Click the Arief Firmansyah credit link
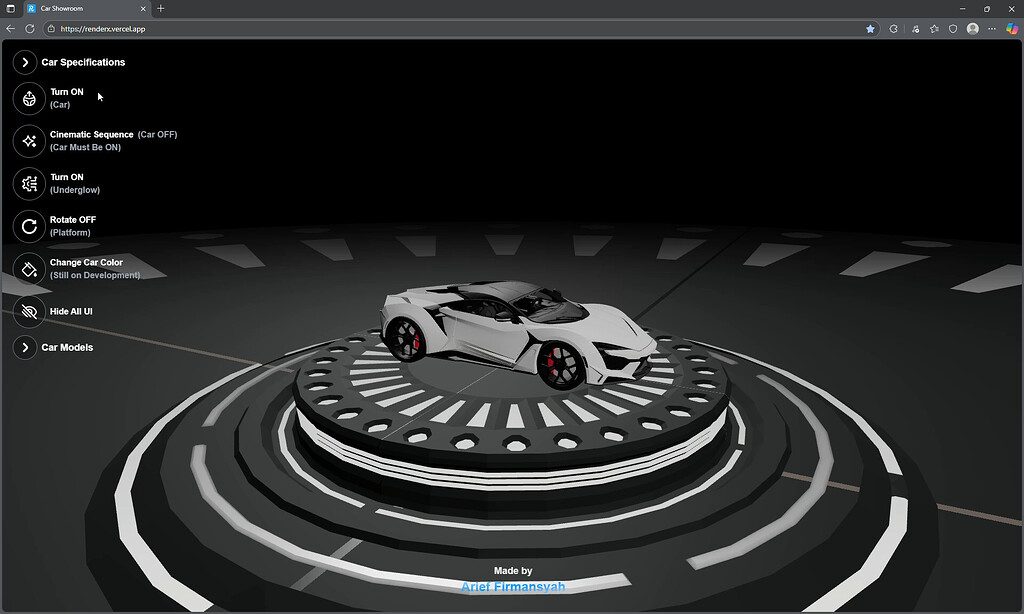 514,588
